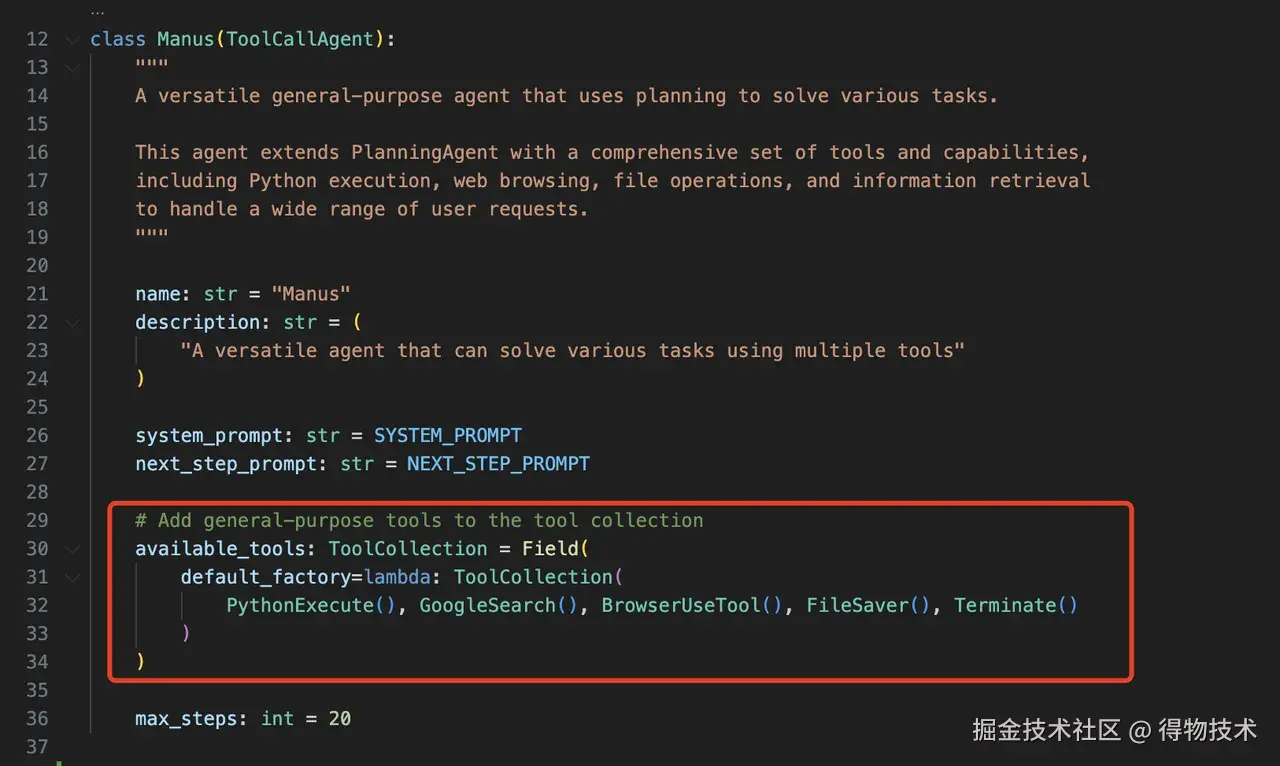Click line number 29 in the gutter
Viewport: 1280px width, 766px height.
(37, 520)
